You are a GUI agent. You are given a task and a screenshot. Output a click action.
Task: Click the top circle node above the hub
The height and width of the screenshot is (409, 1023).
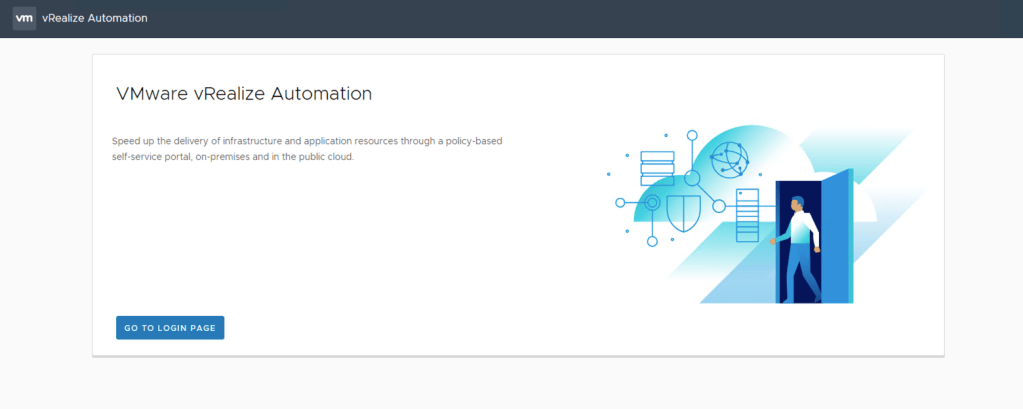[x=691, y=135]
